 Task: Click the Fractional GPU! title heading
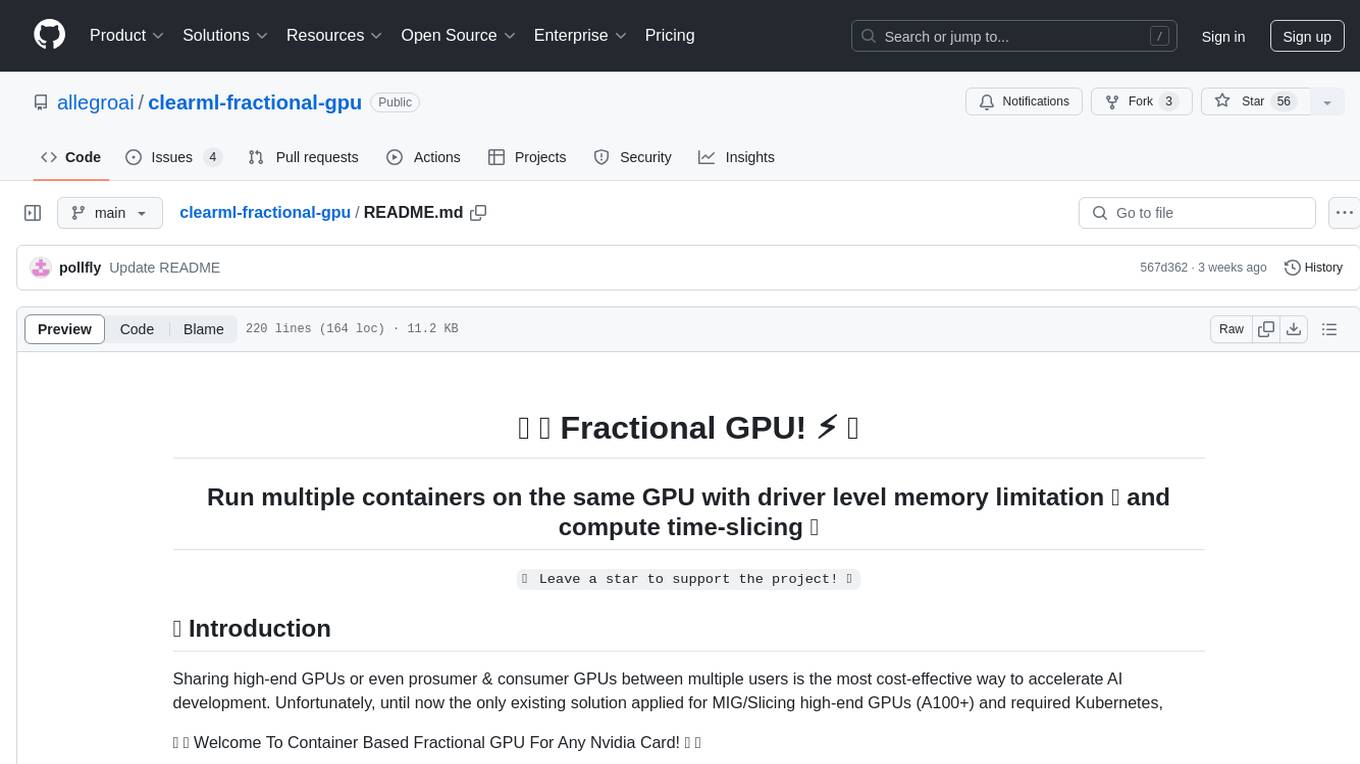click(688, 428)
